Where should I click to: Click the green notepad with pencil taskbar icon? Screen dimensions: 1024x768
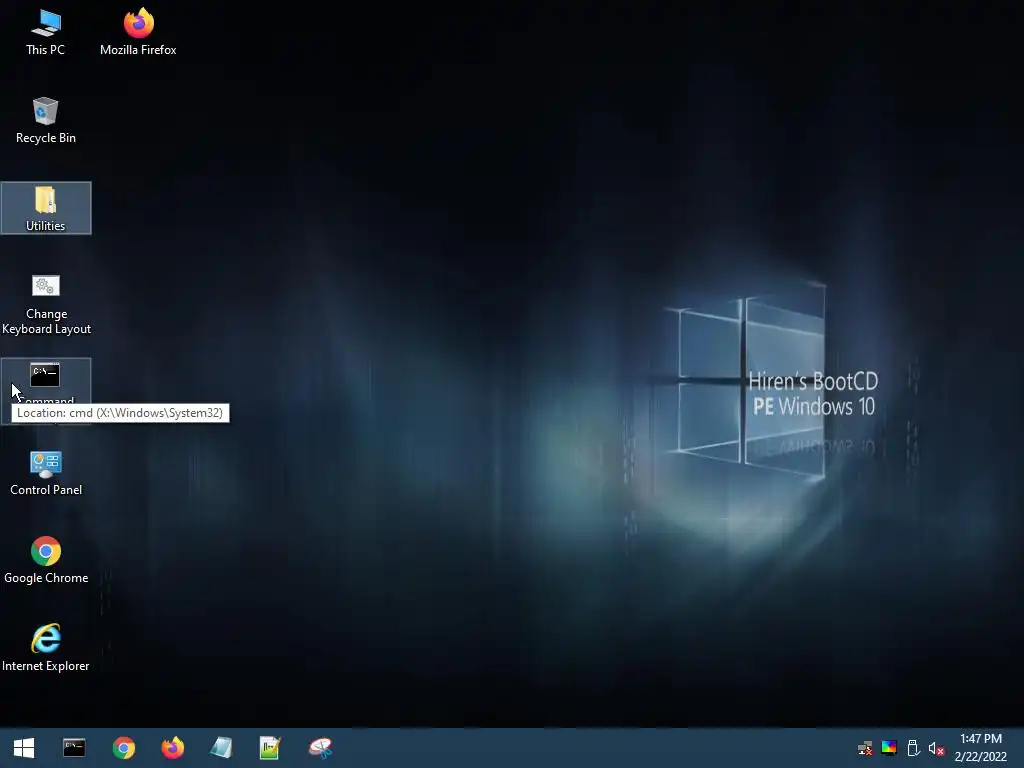(270, 748)
